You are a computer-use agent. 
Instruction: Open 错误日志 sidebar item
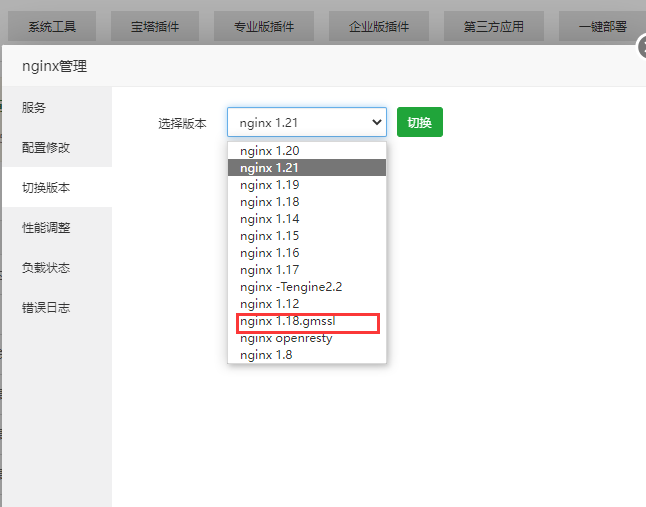[57, 307]
